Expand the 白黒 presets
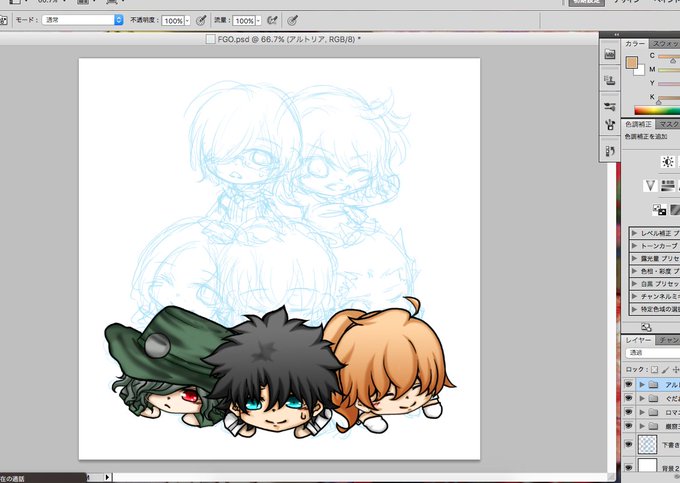 click(634, 284)
